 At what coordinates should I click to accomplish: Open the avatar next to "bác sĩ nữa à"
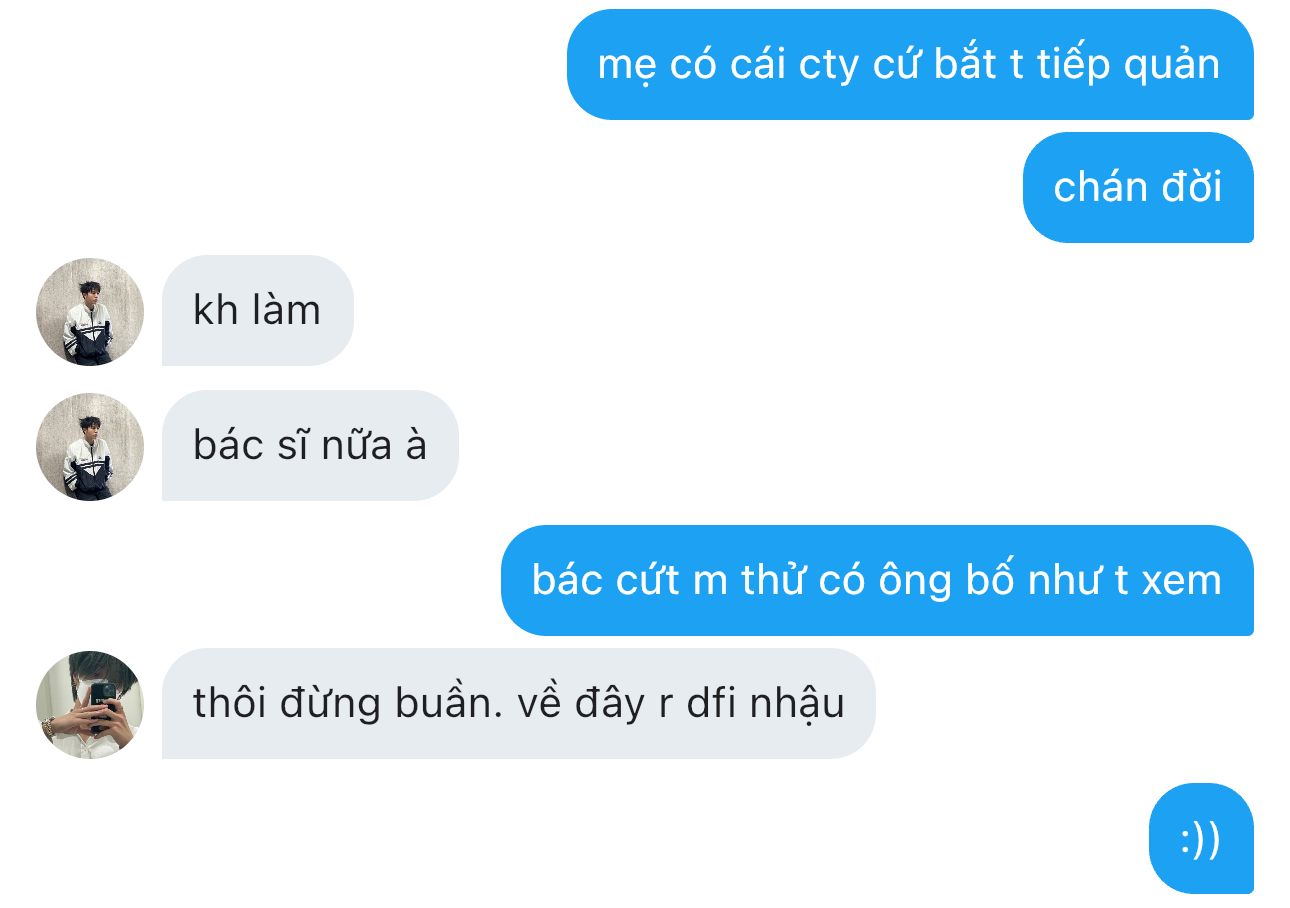90,446
